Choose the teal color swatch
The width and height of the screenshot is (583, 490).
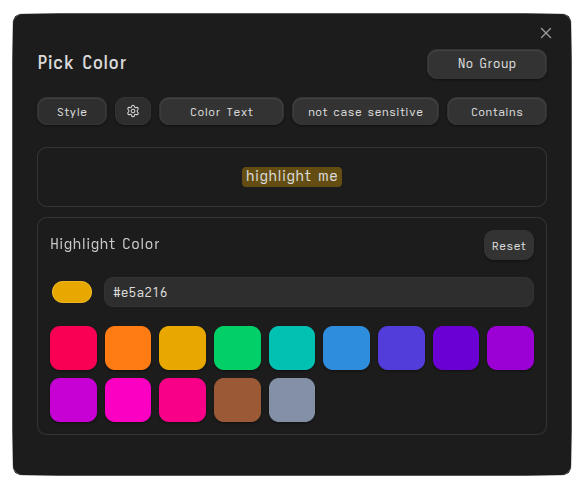(292, 348)
